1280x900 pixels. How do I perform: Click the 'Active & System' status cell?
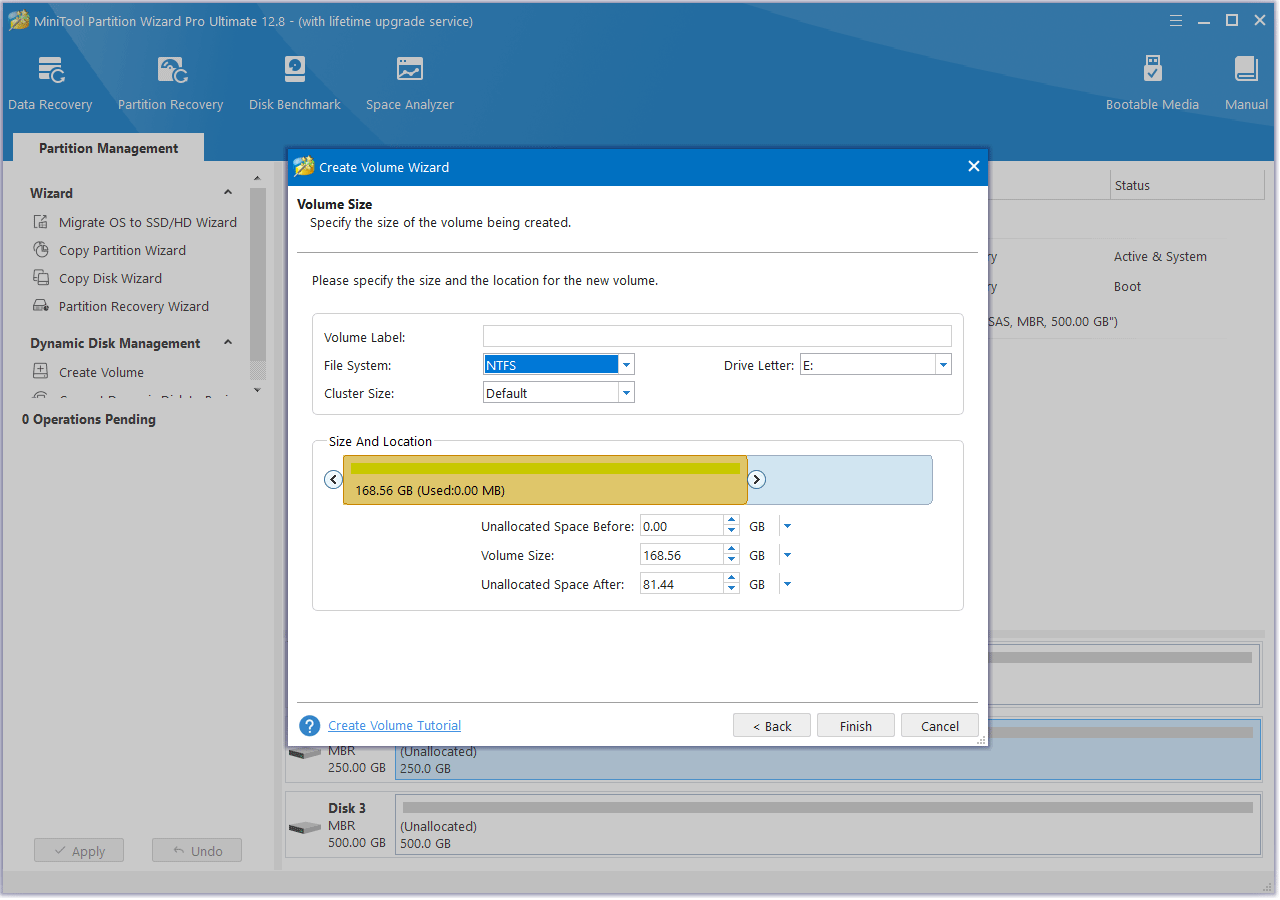tap(1160, 257)
